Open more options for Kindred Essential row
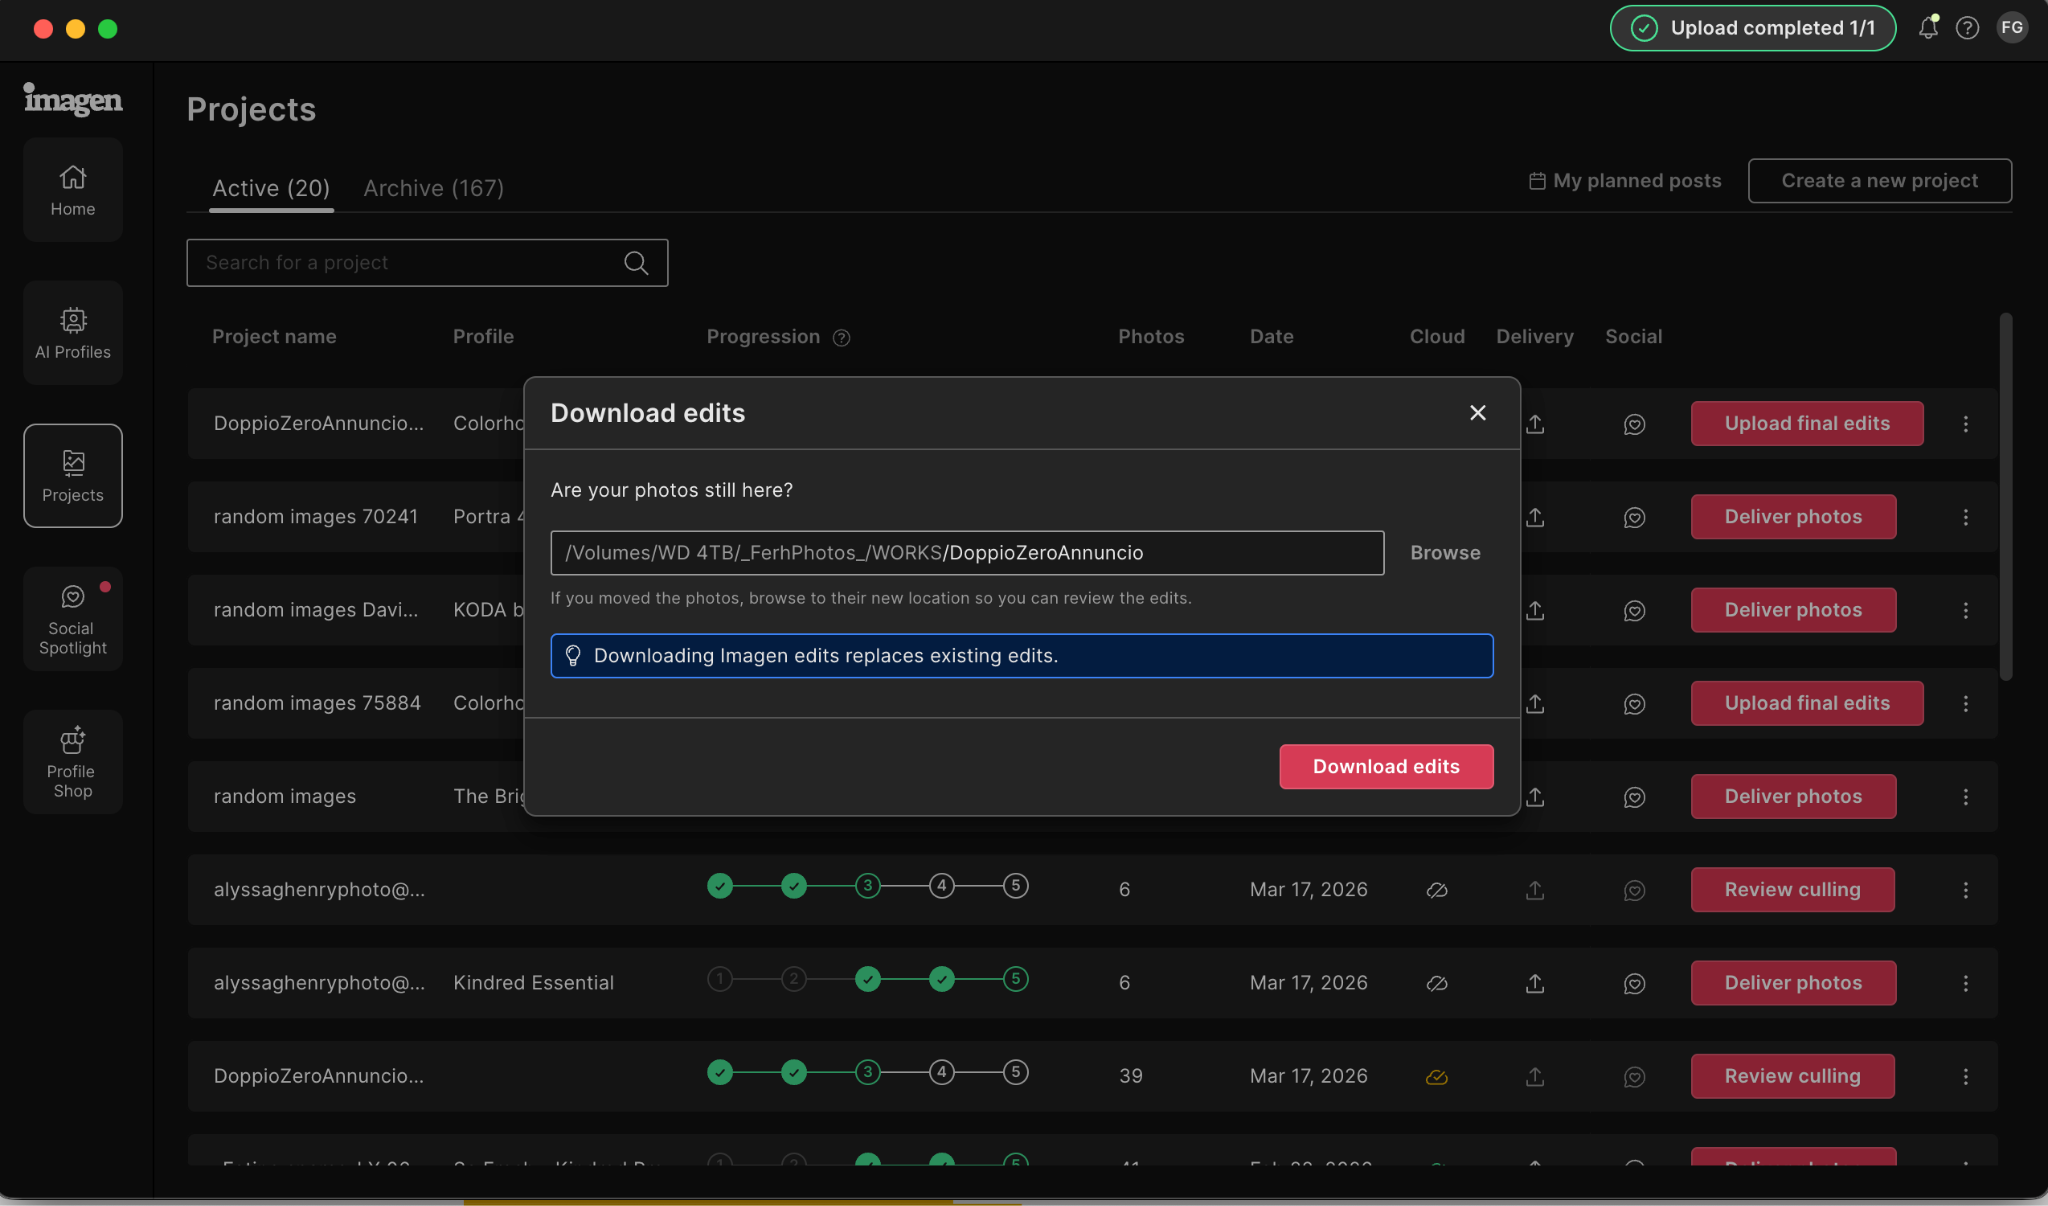This screenshot has width=2048, height=1206. 1966,984
